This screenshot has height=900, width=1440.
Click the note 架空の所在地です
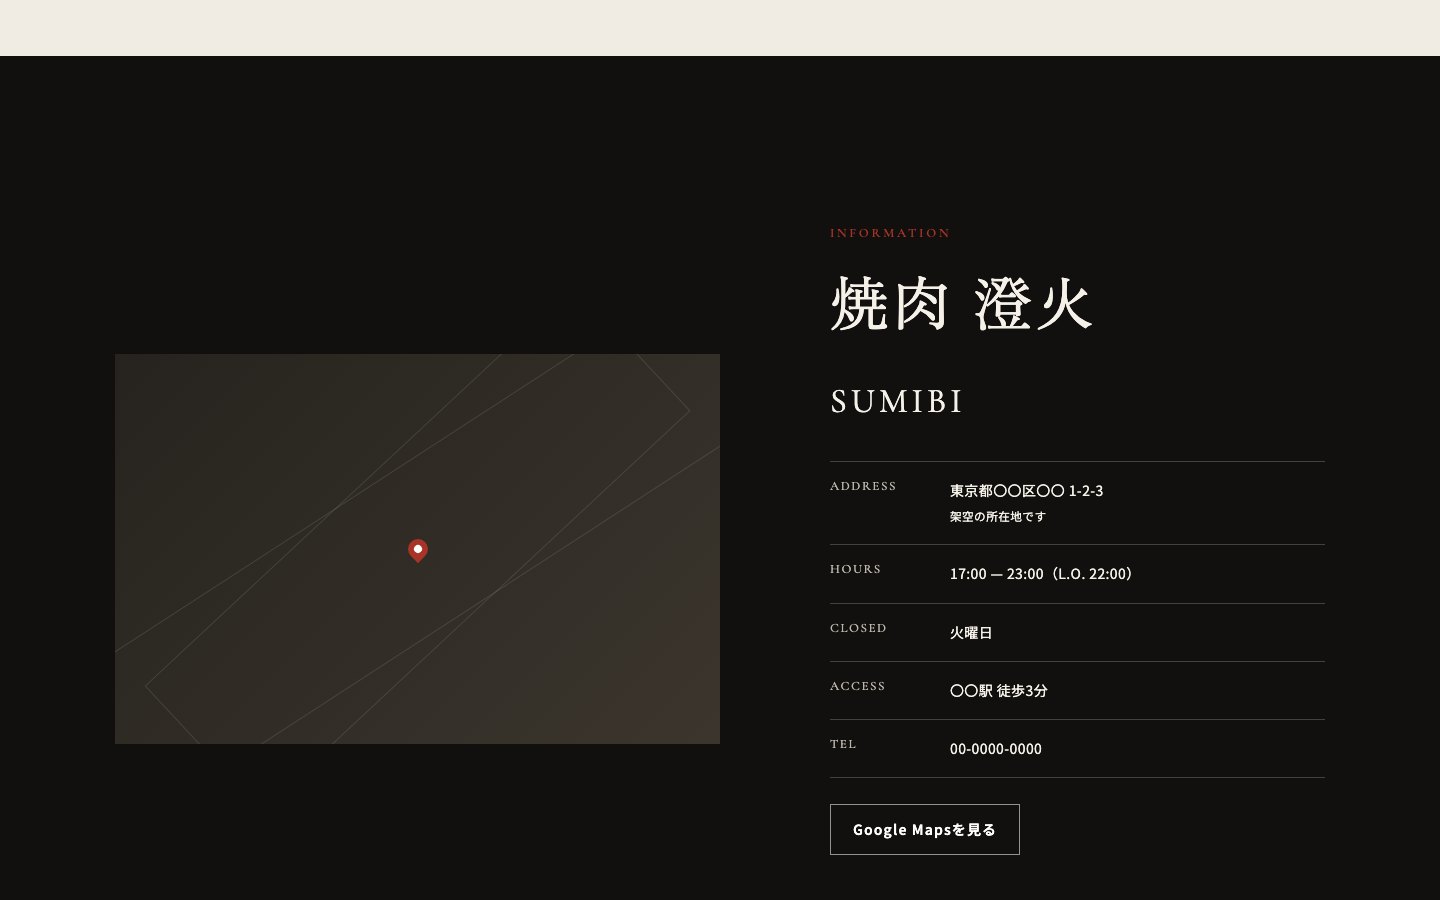pyautogui.click(x=998, y=516)
